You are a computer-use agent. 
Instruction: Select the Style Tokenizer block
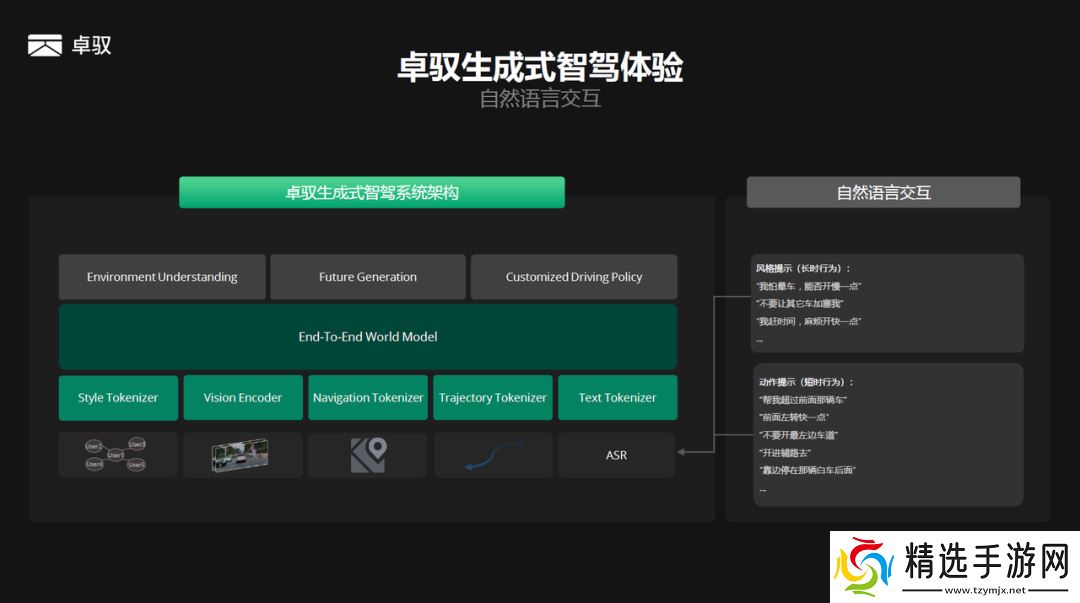[x=118, y=398]
